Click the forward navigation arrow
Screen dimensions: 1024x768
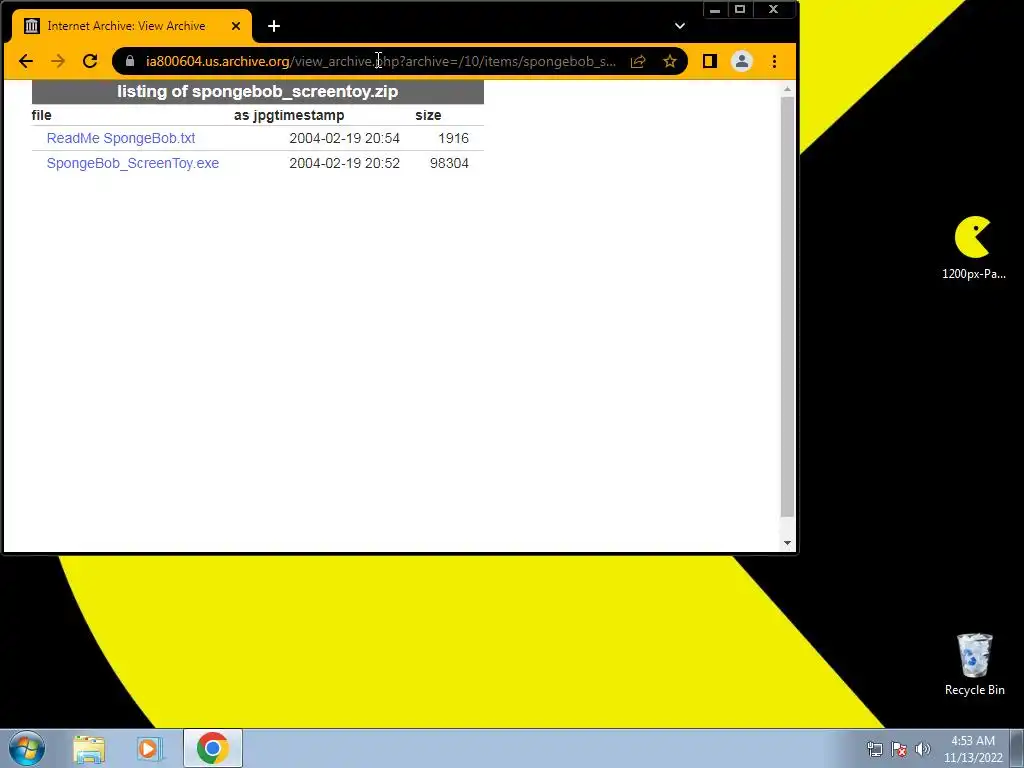[58, 61]
